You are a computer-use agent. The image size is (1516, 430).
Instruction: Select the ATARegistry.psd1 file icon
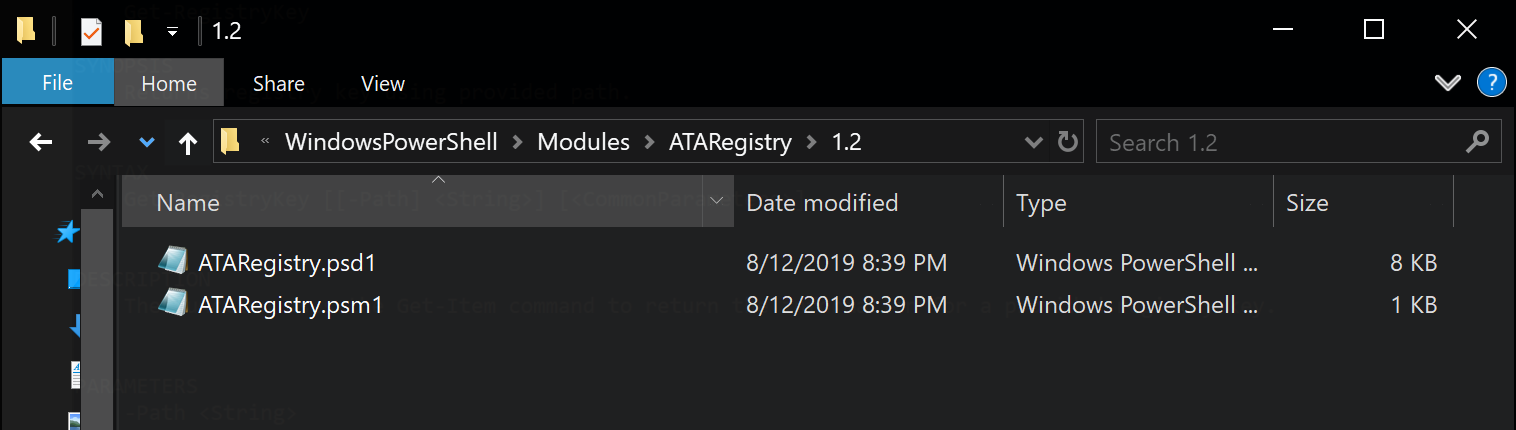(x=172, y=263)
